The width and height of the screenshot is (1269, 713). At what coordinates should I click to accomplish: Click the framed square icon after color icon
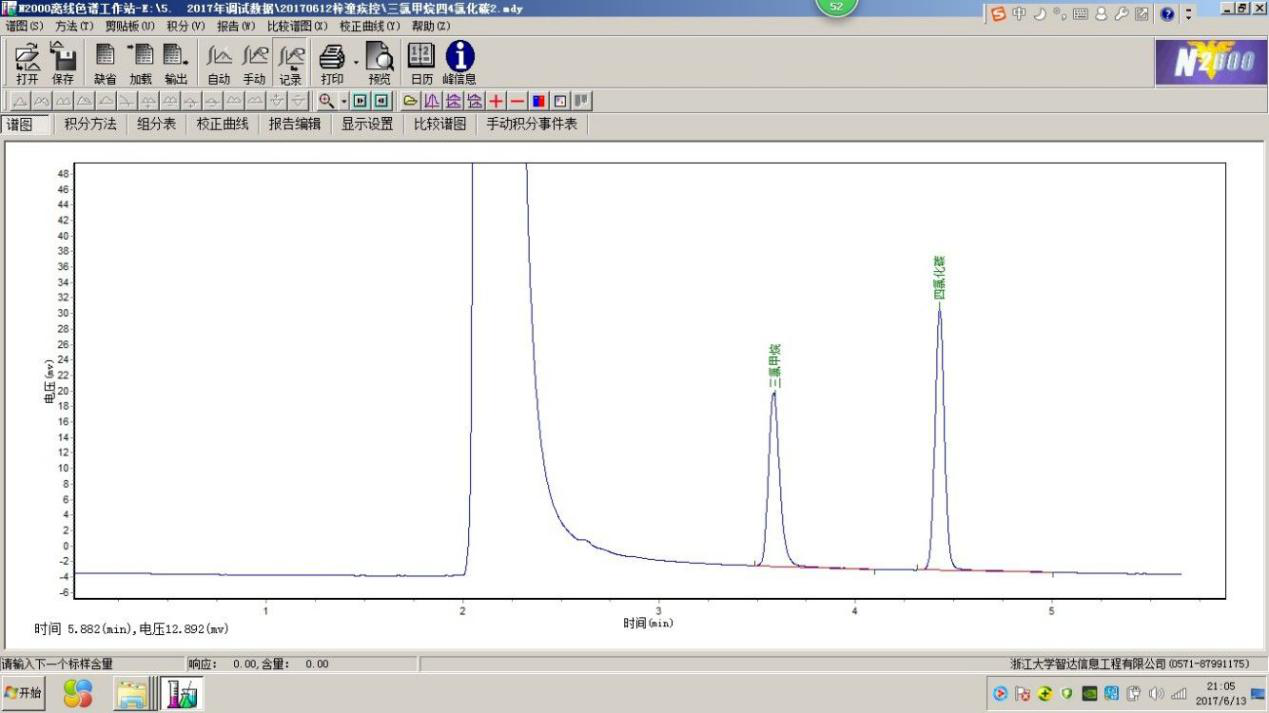[x=560, y=101]
